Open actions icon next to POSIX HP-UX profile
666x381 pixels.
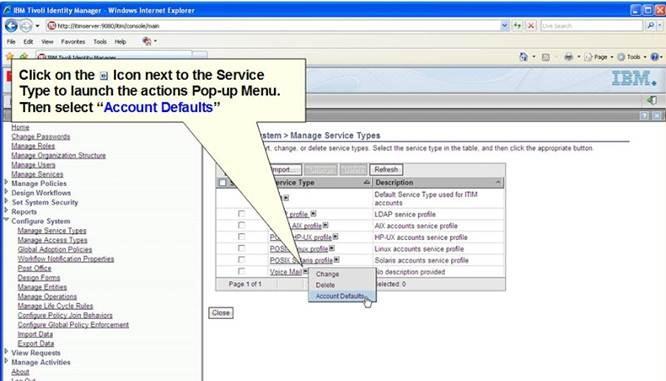click(336, 237)
